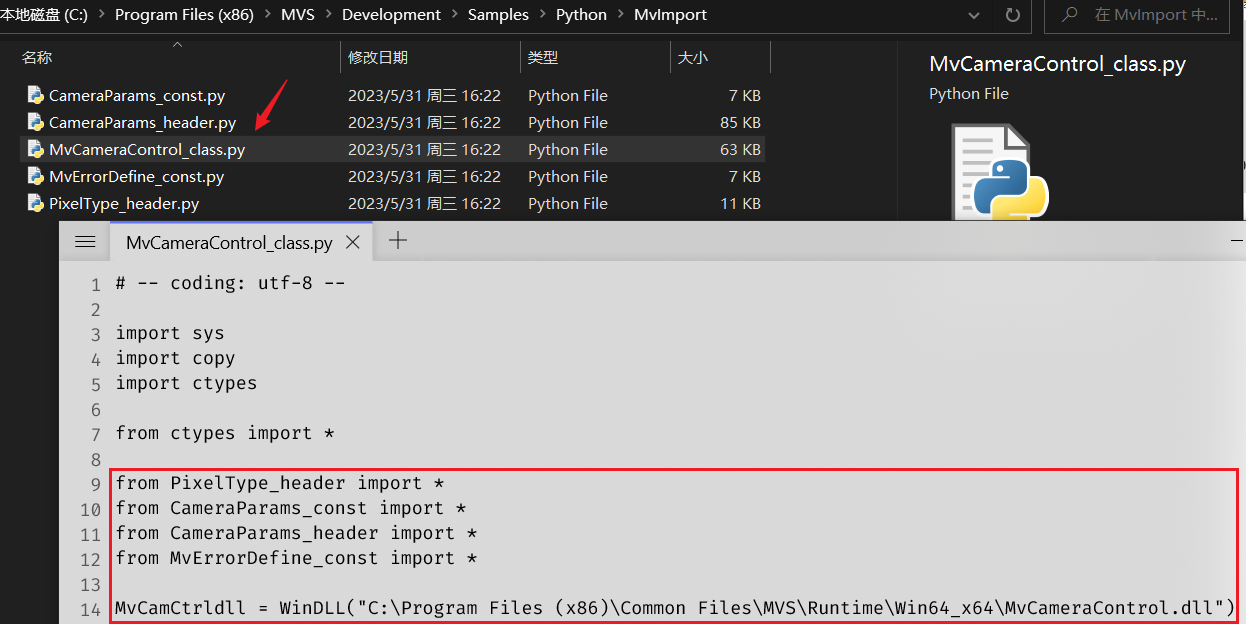The width and height of the screenshot is (1246, 624).
Task: Sort files by 名称 column
Action: (x=37, y=58)
